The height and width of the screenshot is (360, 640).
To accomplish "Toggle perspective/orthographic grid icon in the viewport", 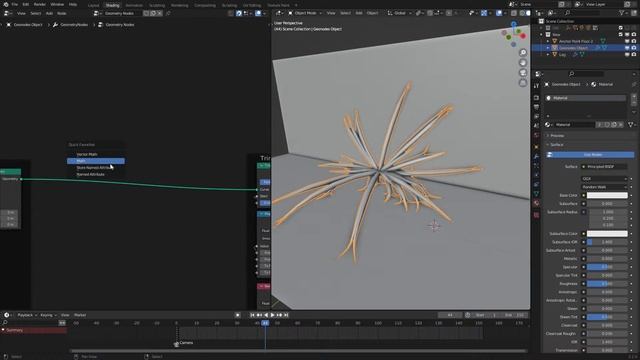I will 523,83.
